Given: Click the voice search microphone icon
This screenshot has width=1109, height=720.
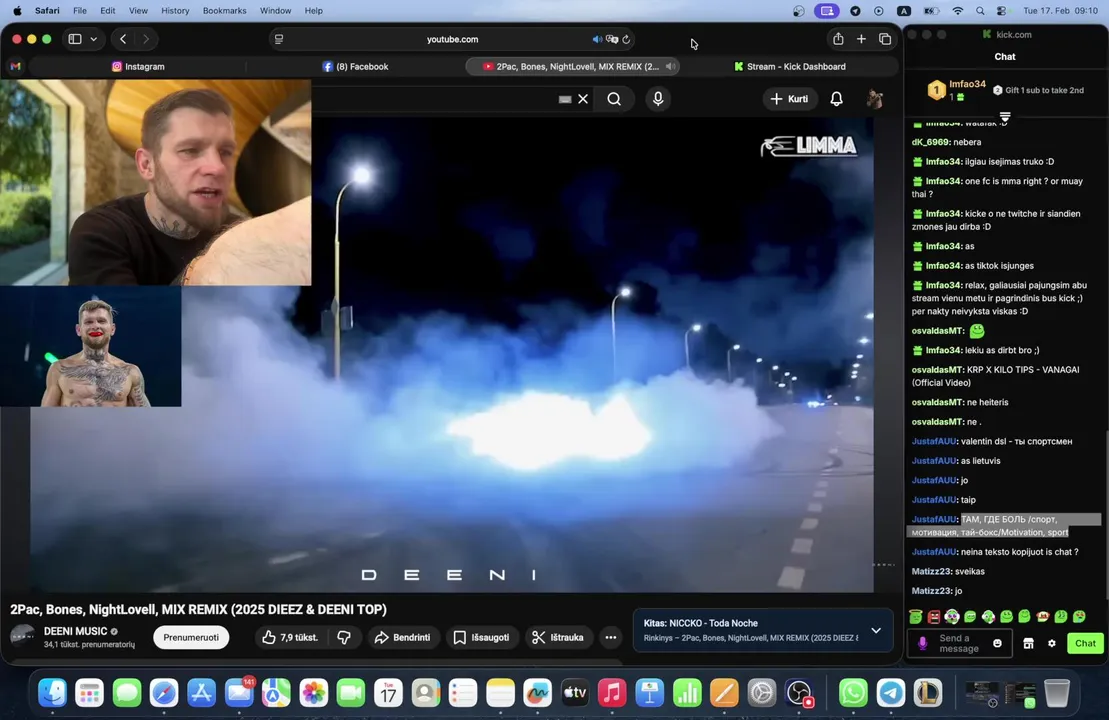Looking at the screenshot, I should 658,99.
